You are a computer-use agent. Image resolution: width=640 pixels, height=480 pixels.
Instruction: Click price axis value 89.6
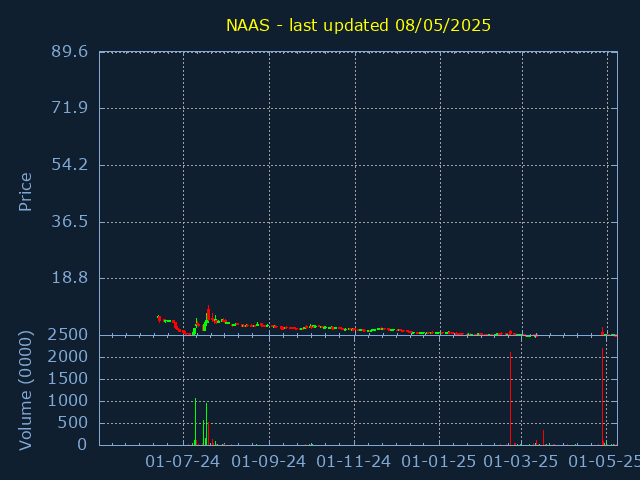pyautogui.click(x=69, y=52)
